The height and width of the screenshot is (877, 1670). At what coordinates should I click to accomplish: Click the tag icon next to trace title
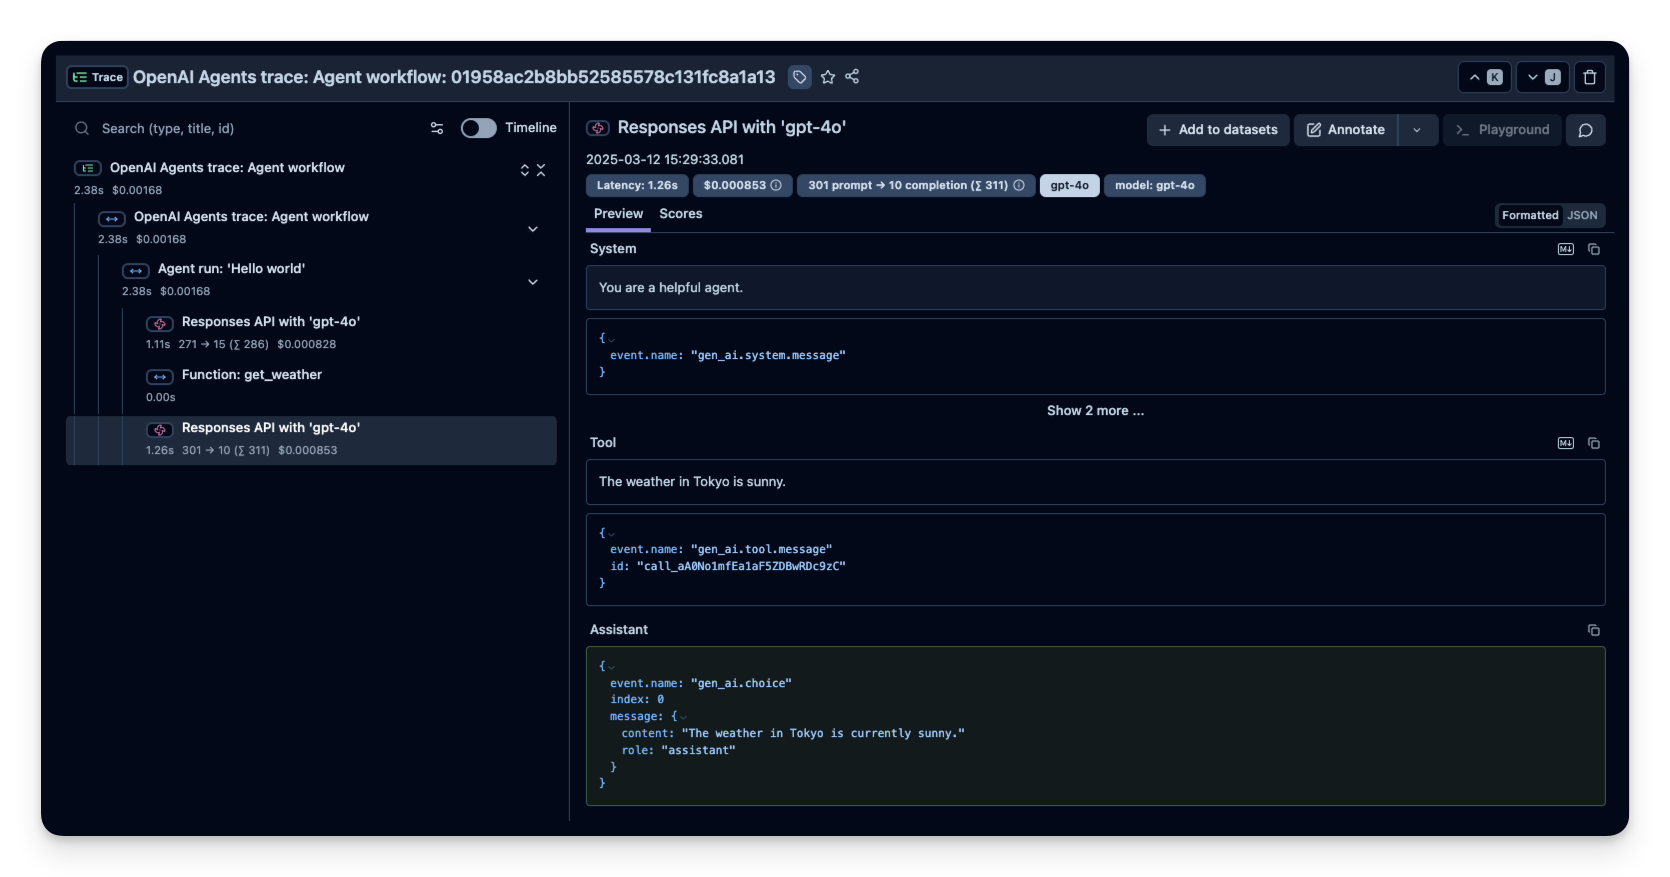799,77
